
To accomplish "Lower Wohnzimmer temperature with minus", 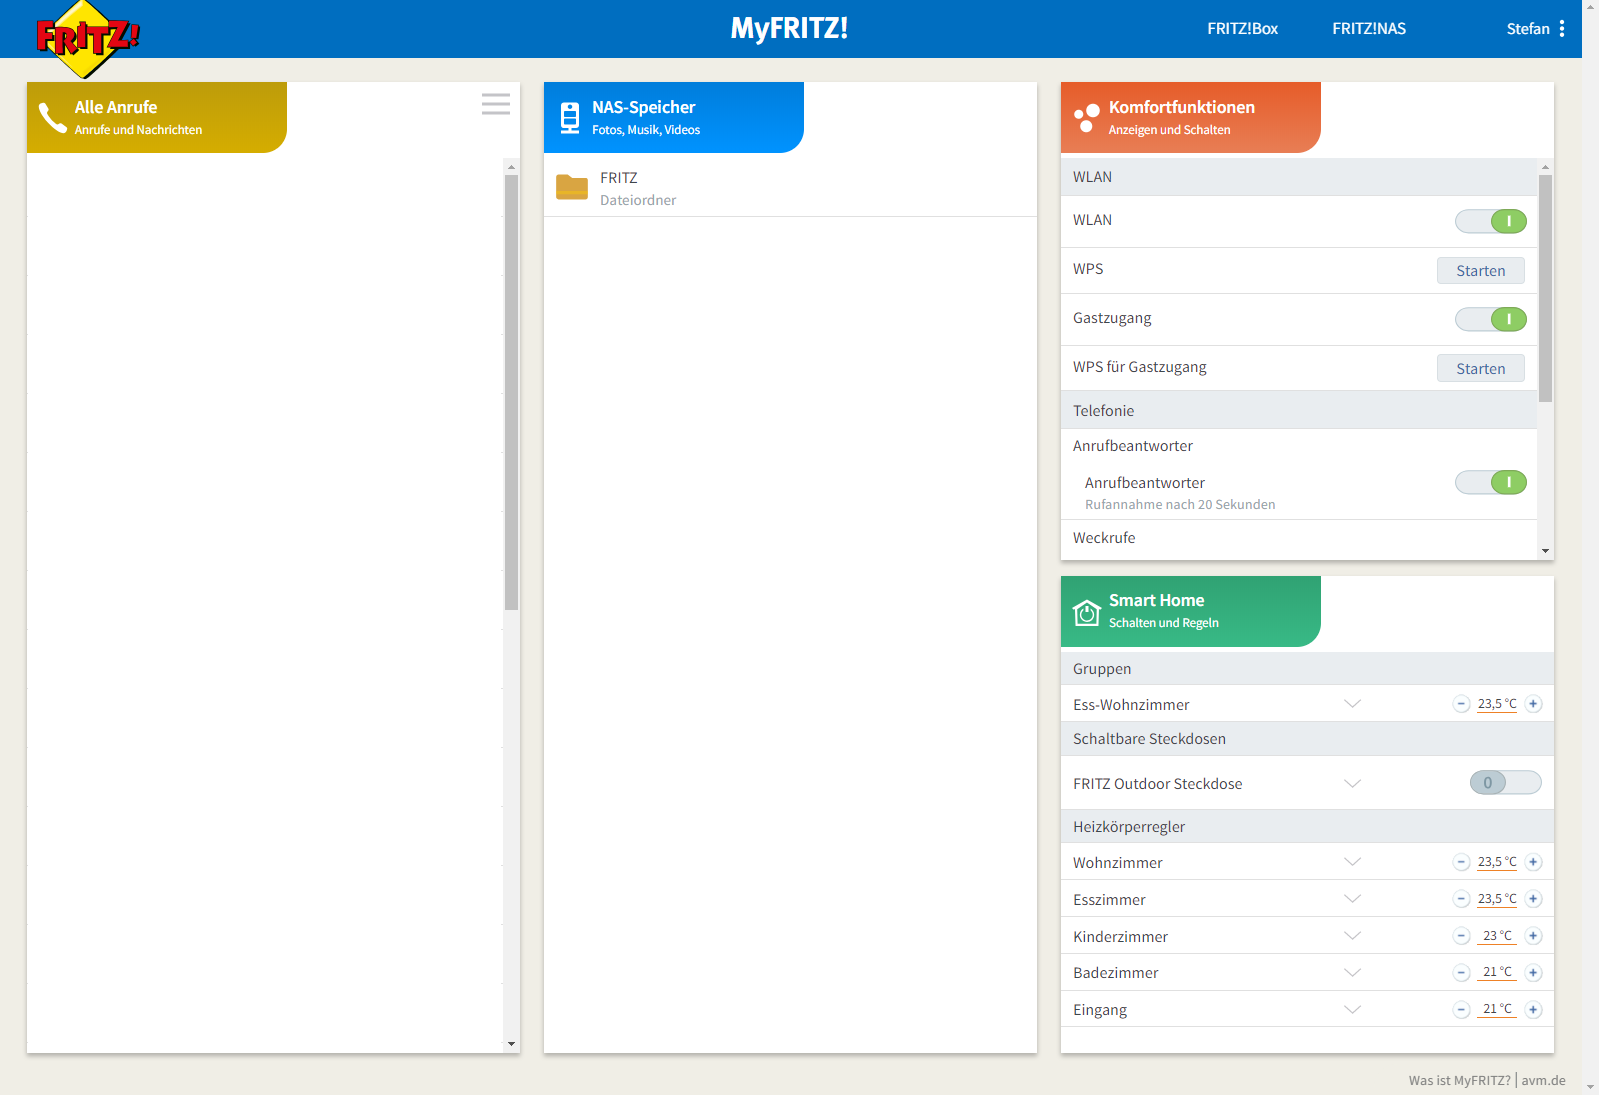I will (x=1462, y=862).
